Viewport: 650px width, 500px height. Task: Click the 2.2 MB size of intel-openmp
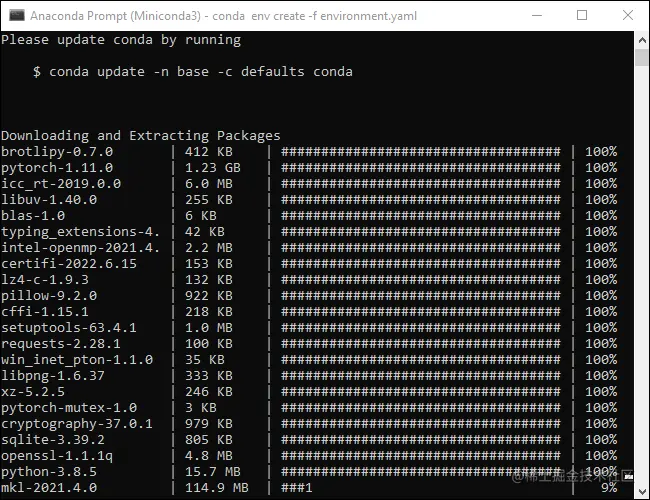point(209,248)
